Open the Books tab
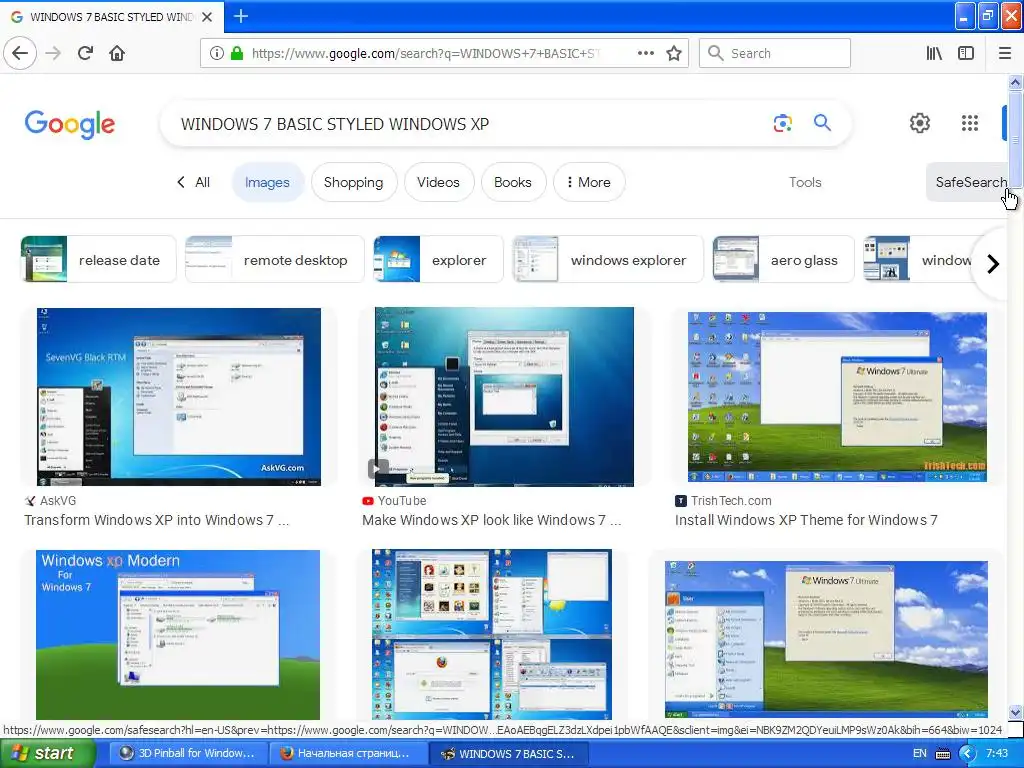Viewport: 1024px width, 768px height. pyautogui.click(x=513, y=182)
